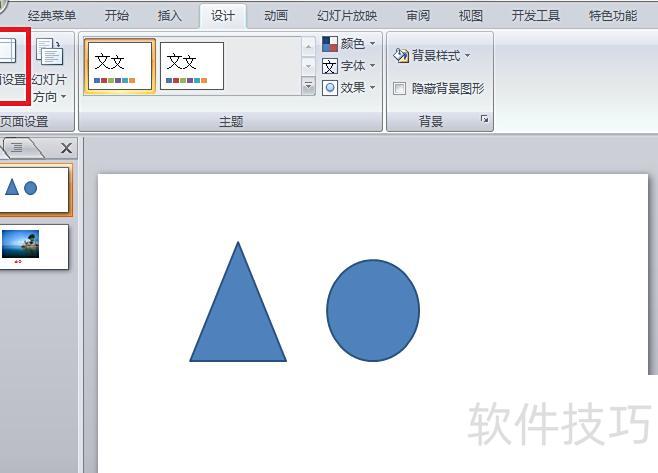Open the 开发工具 tab
Viewport: 658px width, 473px height.
point(536,16)
